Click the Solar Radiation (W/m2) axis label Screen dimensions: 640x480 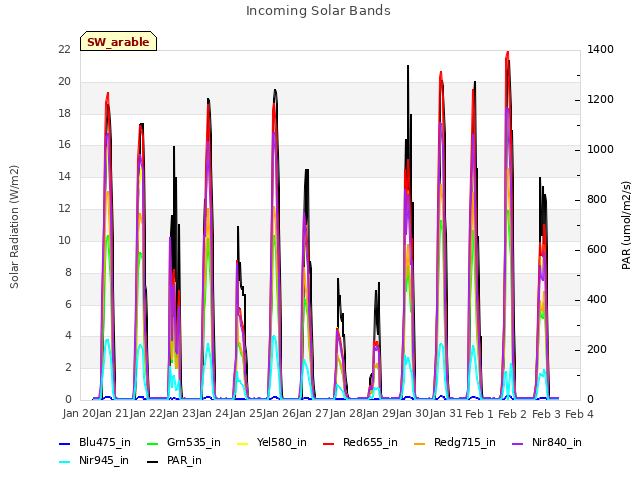pos(14,227)
